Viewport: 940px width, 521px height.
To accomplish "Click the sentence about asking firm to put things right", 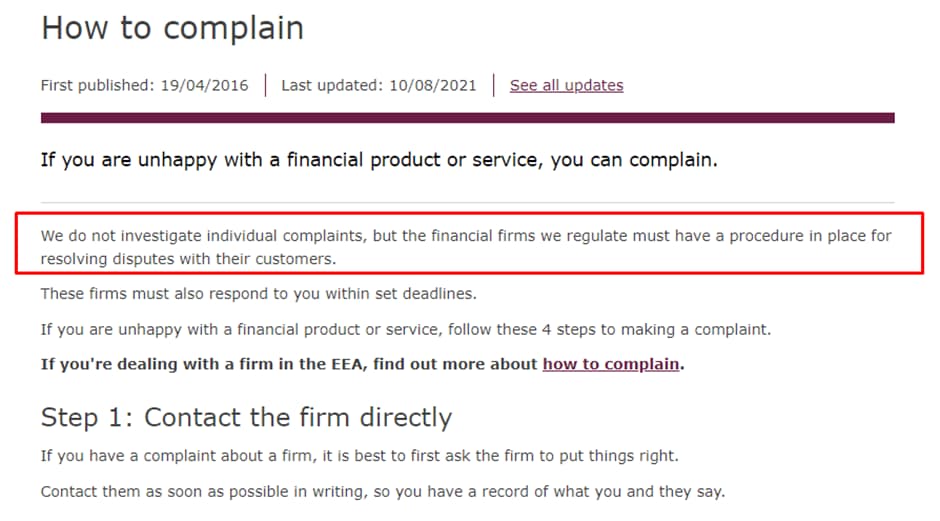I will [x=360, y=456].
